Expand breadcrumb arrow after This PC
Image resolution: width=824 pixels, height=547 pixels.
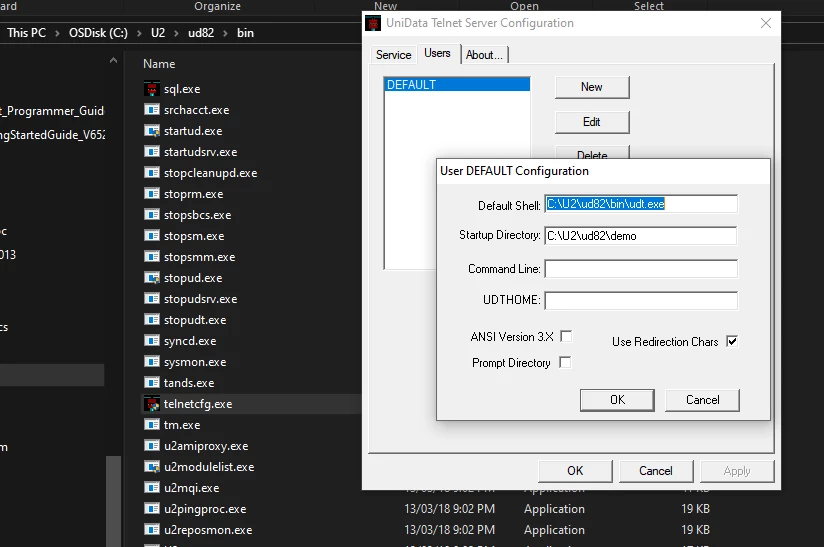[57, 33]
